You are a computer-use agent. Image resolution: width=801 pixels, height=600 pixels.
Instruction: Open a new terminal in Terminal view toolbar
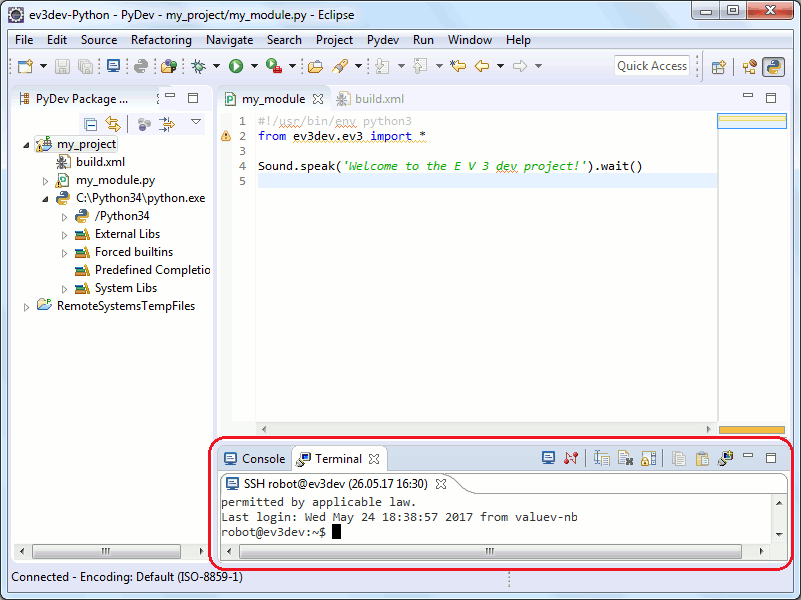click(x=548, y=458)
